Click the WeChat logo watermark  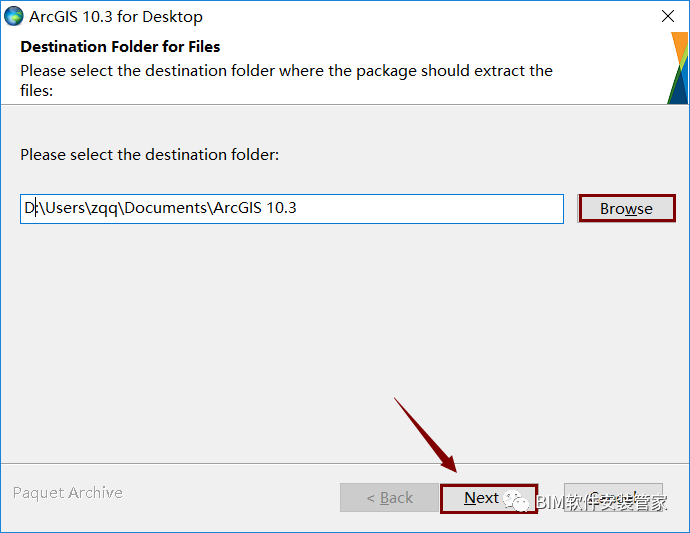[x=515, y=501]
